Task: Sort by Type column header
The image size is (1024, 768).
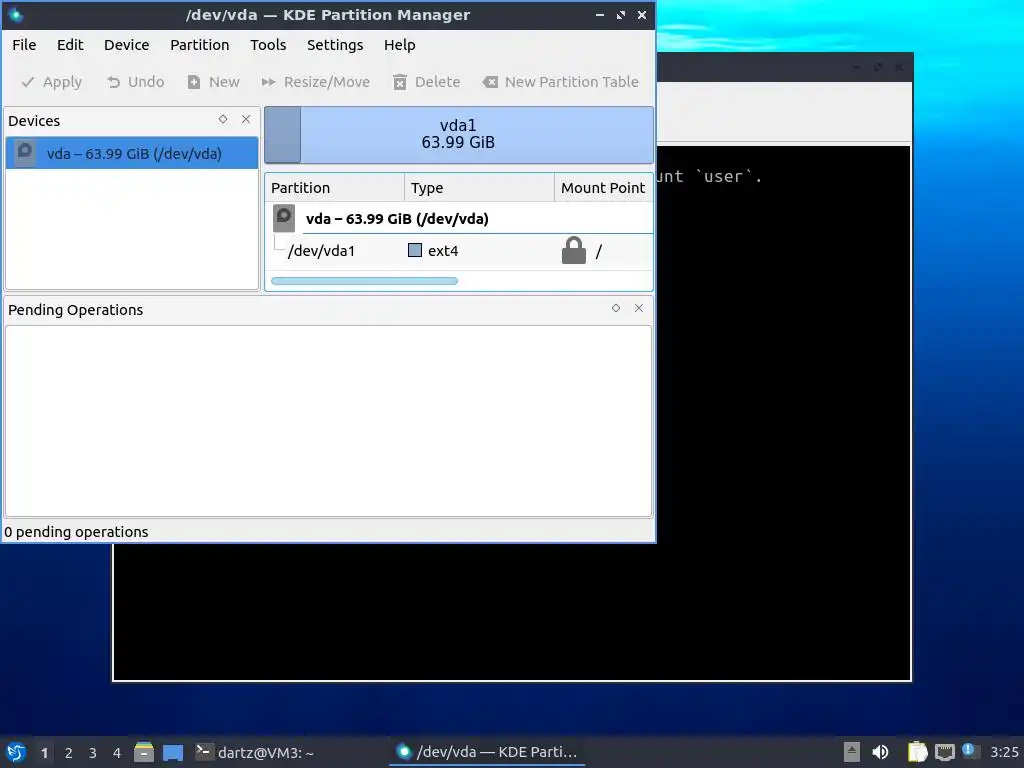Action: 479,188
